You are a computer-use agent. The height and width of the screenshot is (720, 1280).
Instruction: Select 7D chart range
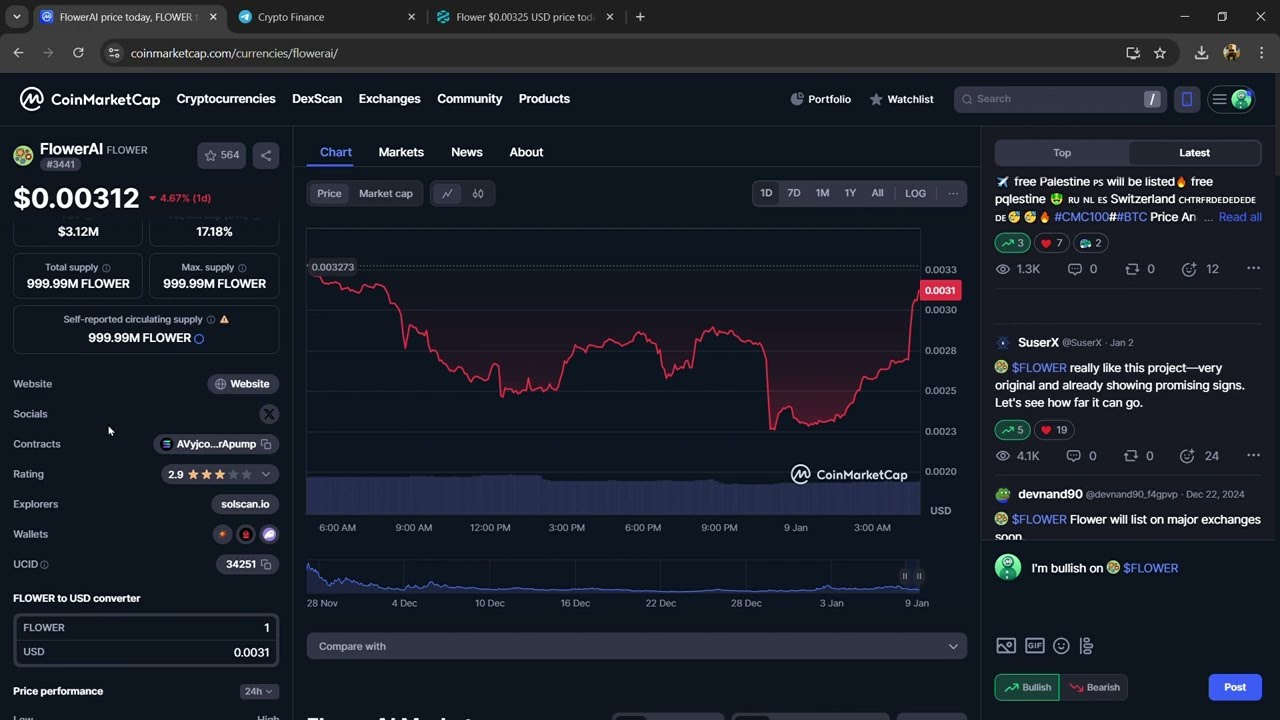[794, 193]
